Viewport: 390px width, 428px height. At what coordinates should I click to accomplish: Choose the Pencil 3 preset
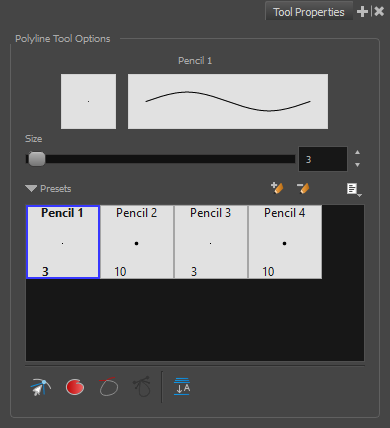(211, 242)
